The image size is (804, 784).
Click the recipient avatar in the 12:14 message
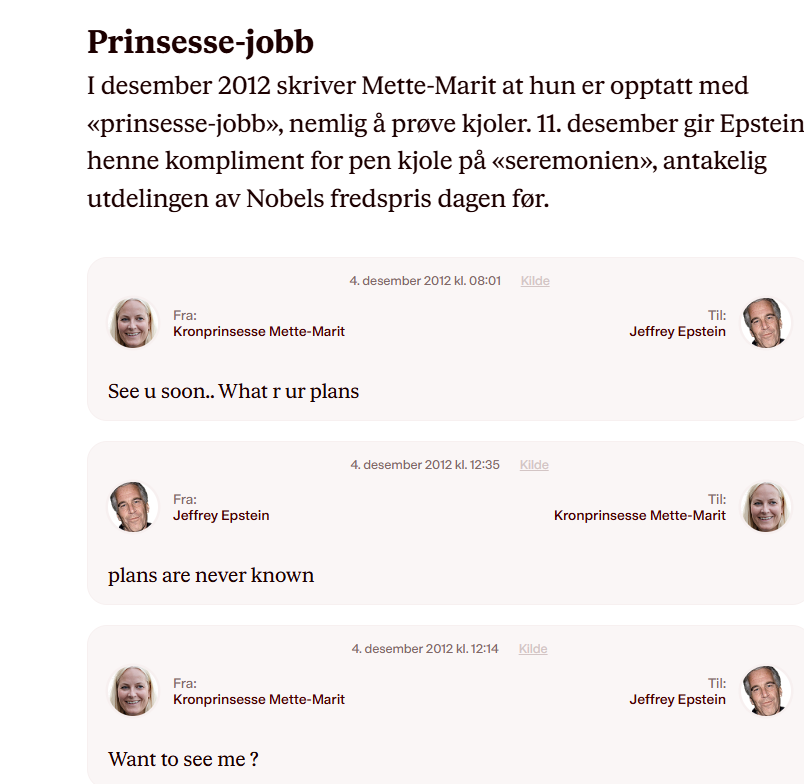tap(766, 691)
